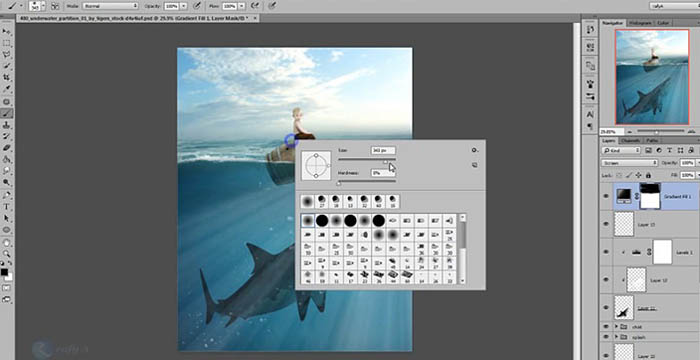Click the lock all layer button
Screen dimensions: 700x360
(648, 176)
